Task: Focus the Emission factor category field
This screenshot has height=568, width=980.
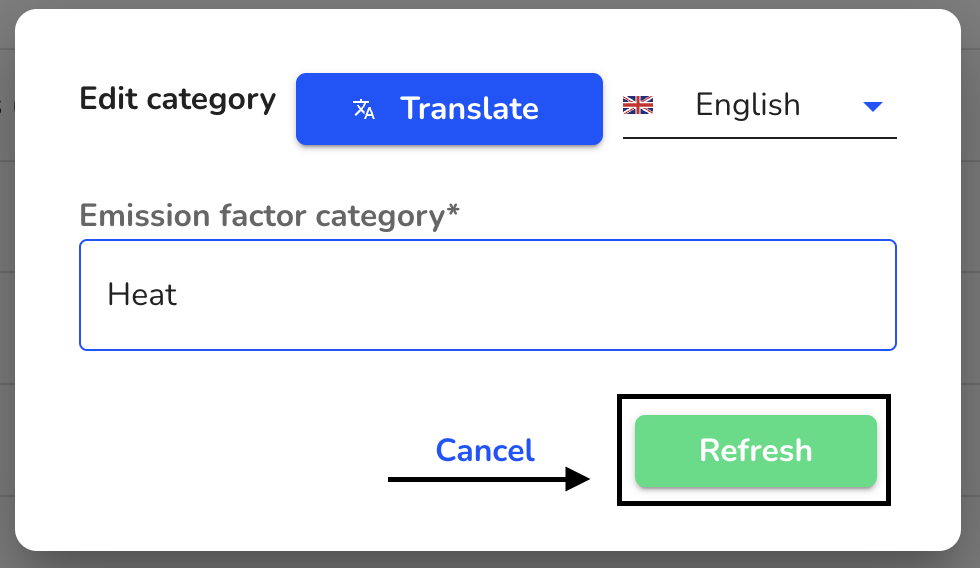Action: click(x=488, y=295)
